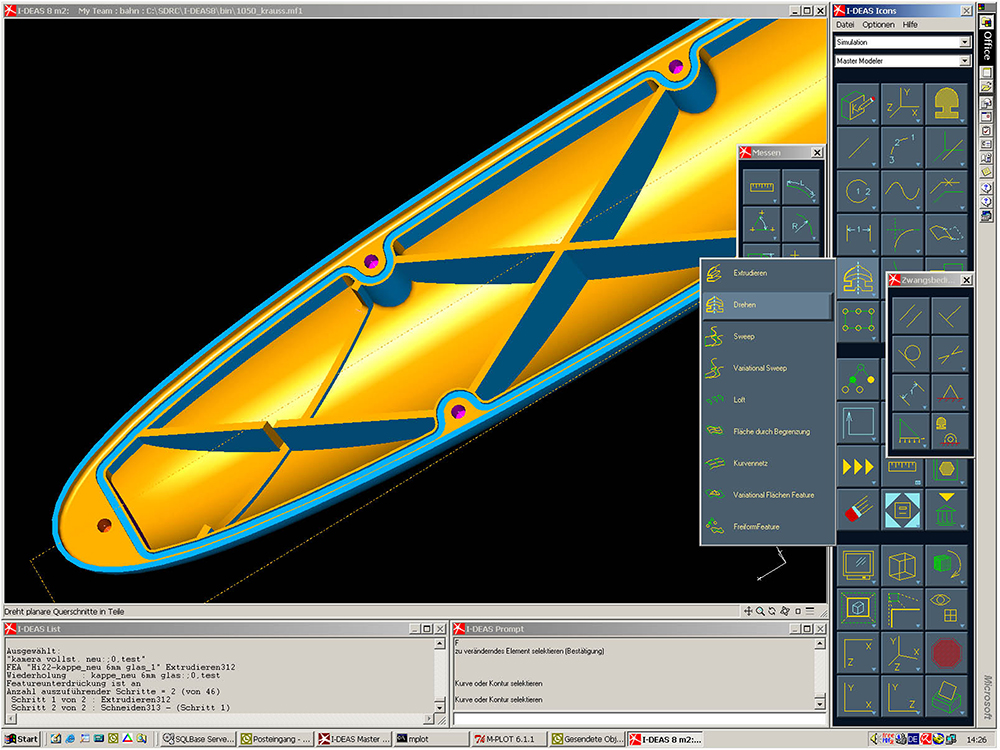Choose FreiformFeature from the flyout
The image size is (1000, 750).
point(768,527)
